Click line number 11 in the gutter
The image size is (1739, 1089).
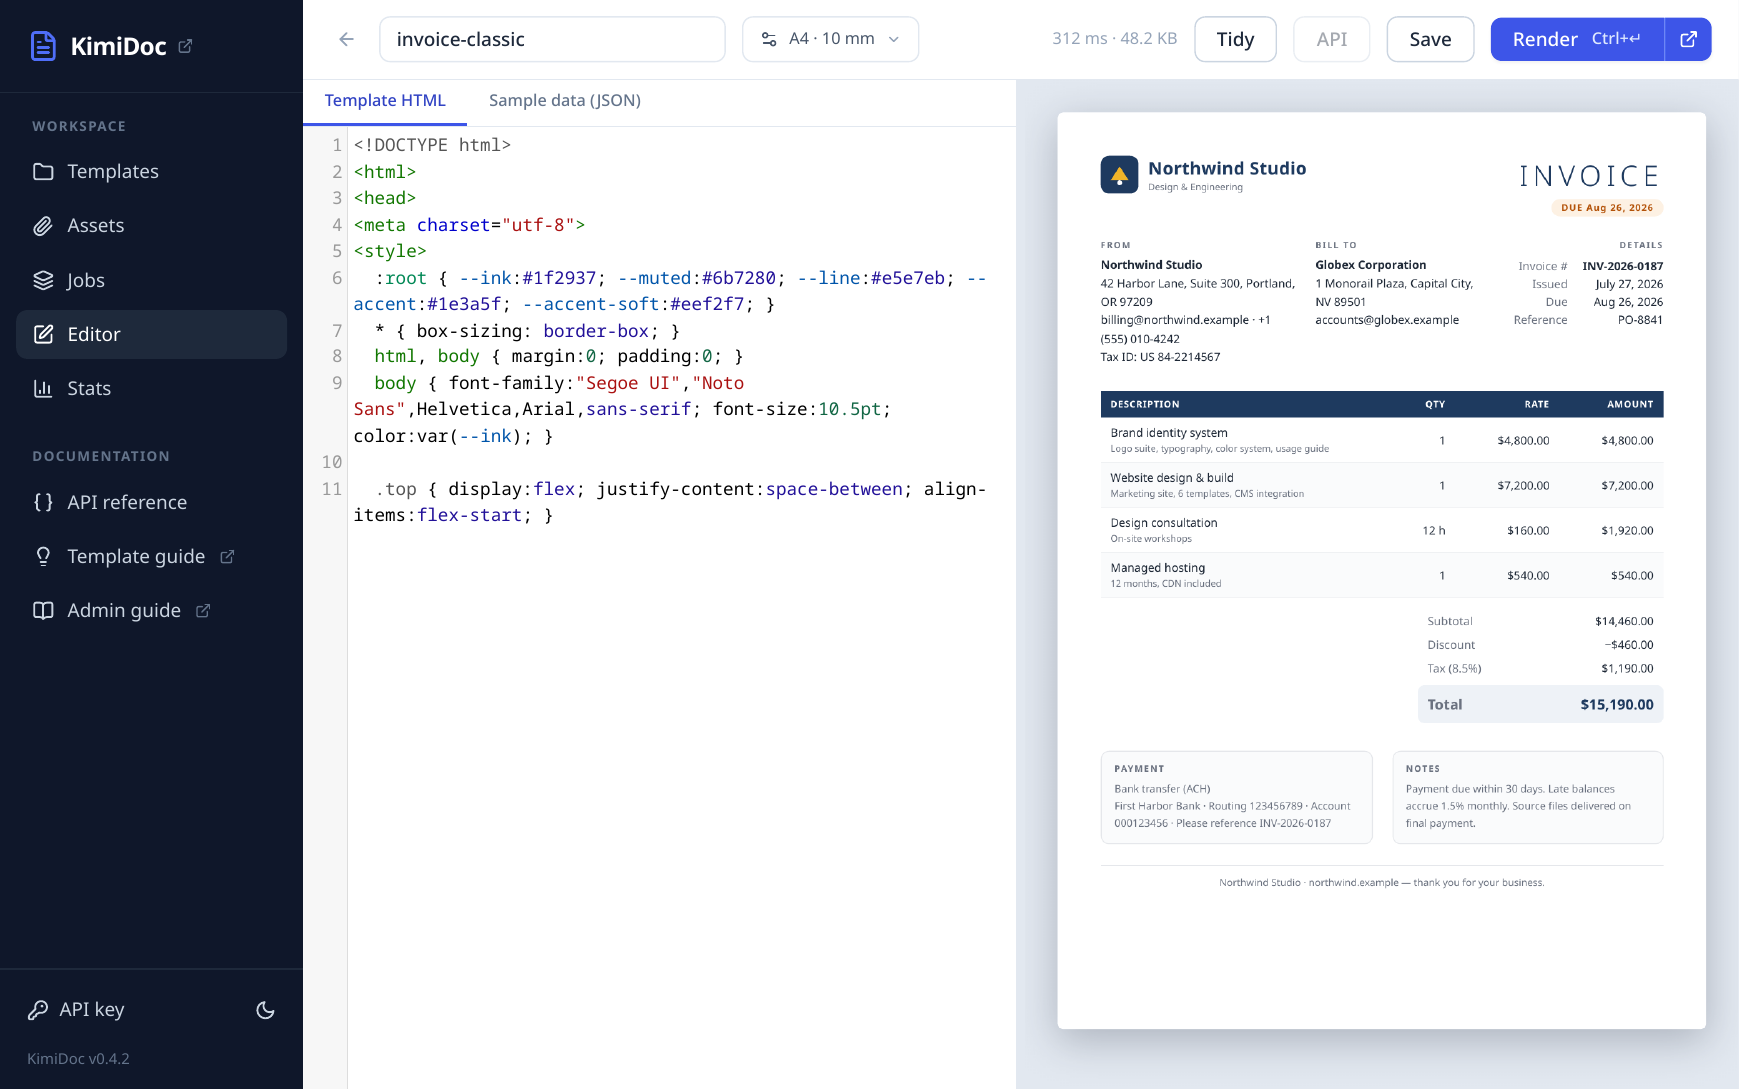[x=332, y=489]
